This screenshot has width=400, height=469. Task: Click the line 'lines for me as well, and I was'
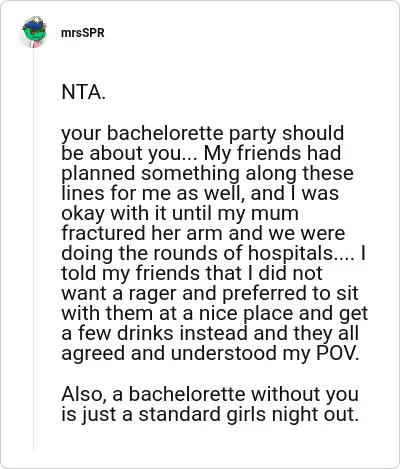pyautogui.click(x=200, y=193)
